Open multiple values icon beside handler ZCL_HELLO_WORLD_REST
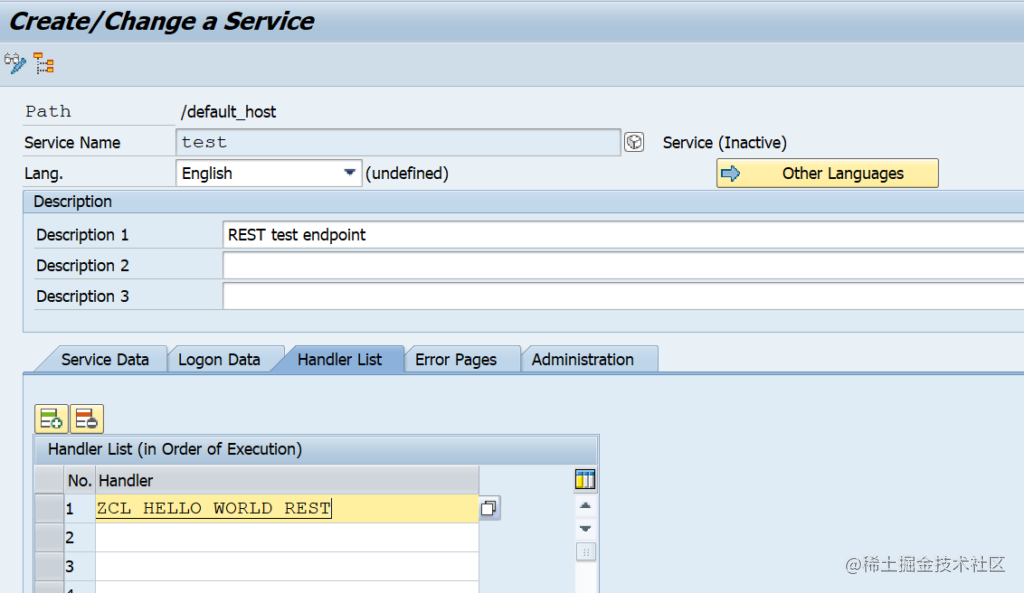 489,507
